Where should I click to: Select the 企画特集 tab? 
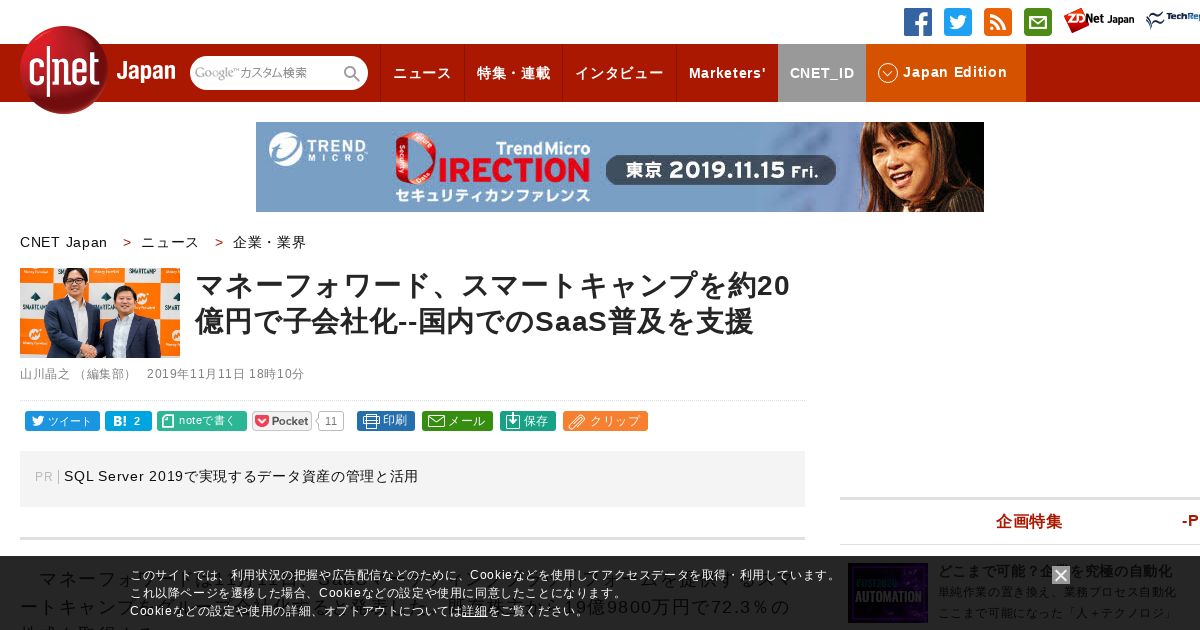pyautogui.click(x=1029, y=521)
